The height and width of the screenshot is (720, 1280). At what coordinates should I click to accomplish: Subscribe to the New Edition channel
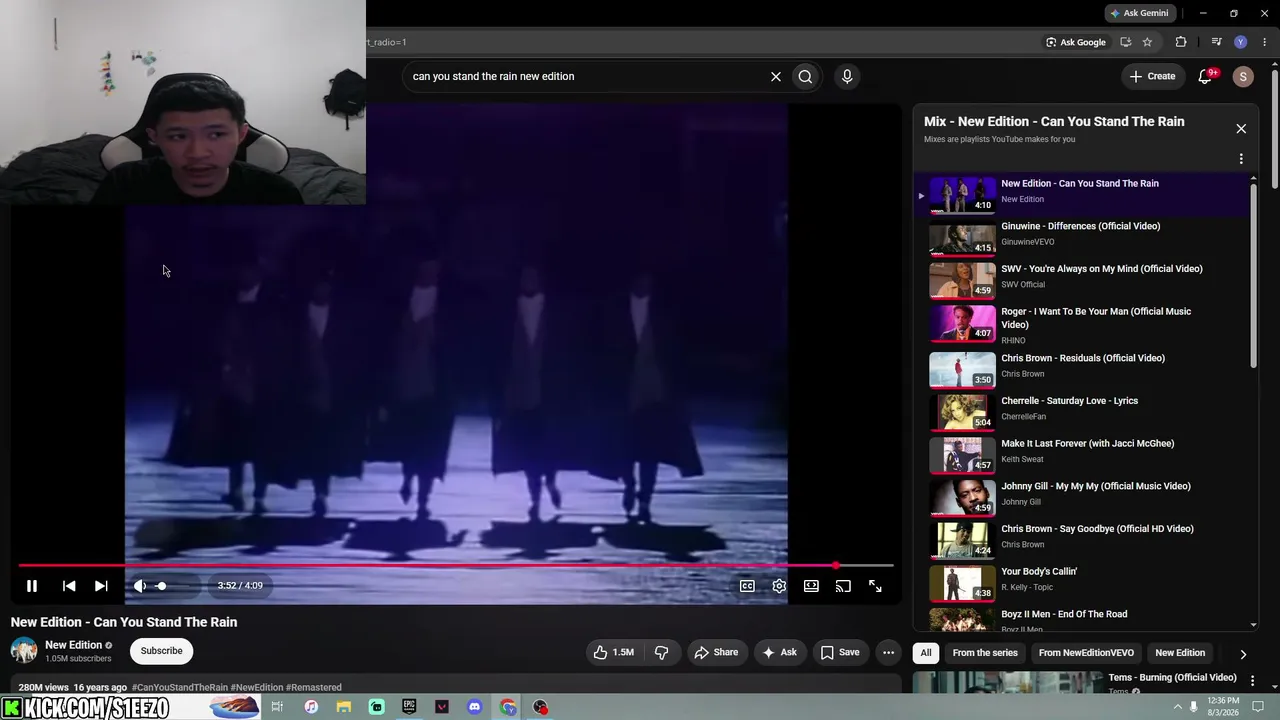pyautogui.click(x=161, y=651)
